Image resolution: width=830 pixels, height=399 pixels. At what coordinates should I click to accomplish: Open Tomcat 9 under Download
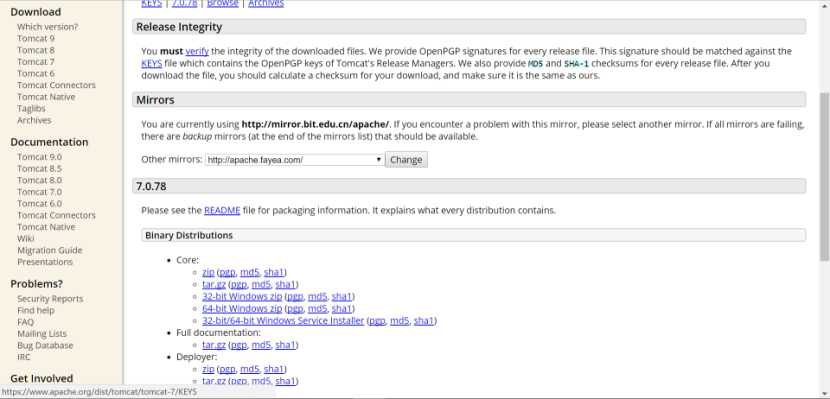click(x=35, y=38)
